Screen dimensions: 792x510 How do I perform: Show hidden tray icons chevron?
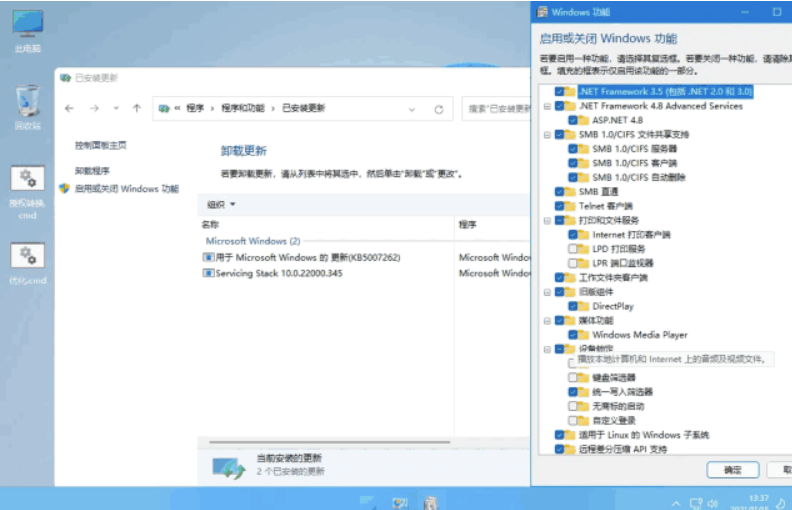point(676,503)
